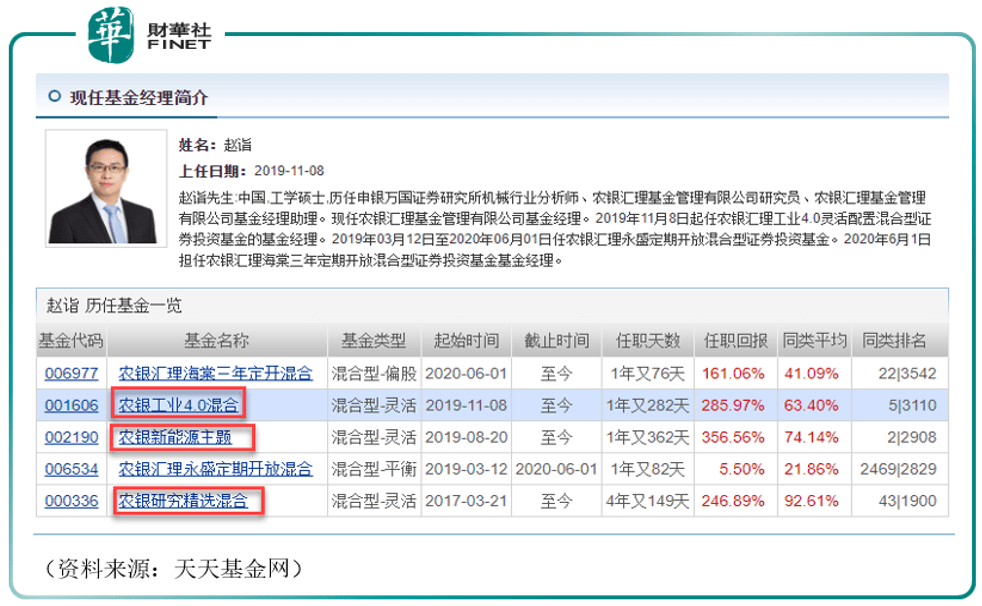Viewport: 982px width, 606px height.
Task: Select the 起始时间 column header
Action: pyautogui.click(x=466, y=341)
